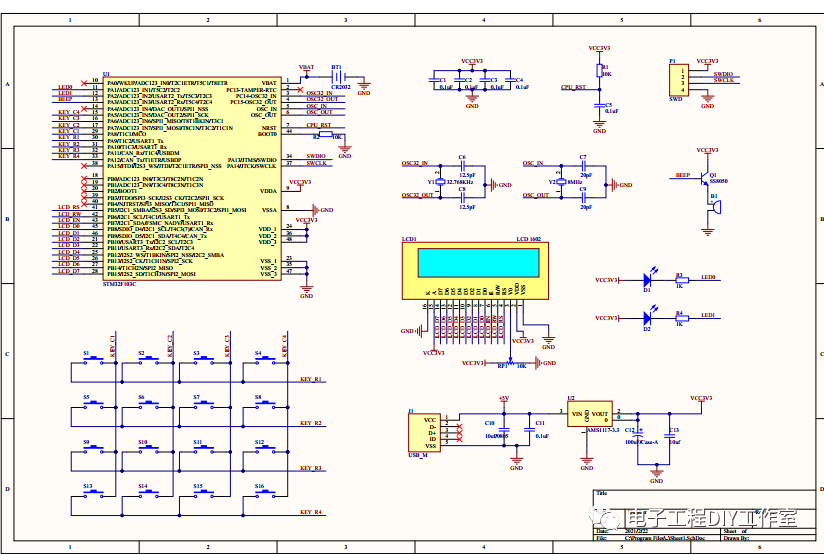Click the KEY_R2 net label by the keypad

pos(311,423)
